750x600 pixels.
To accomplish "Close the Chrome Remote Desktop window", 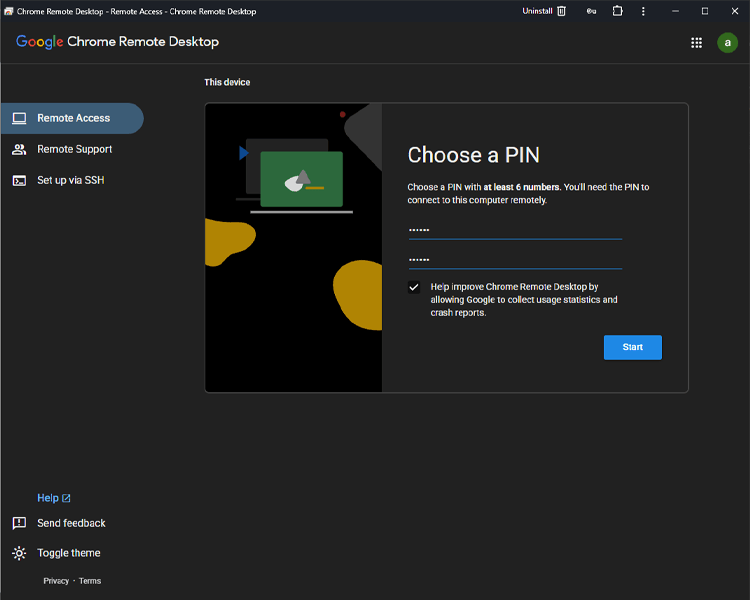I will [x=735, y=11].
